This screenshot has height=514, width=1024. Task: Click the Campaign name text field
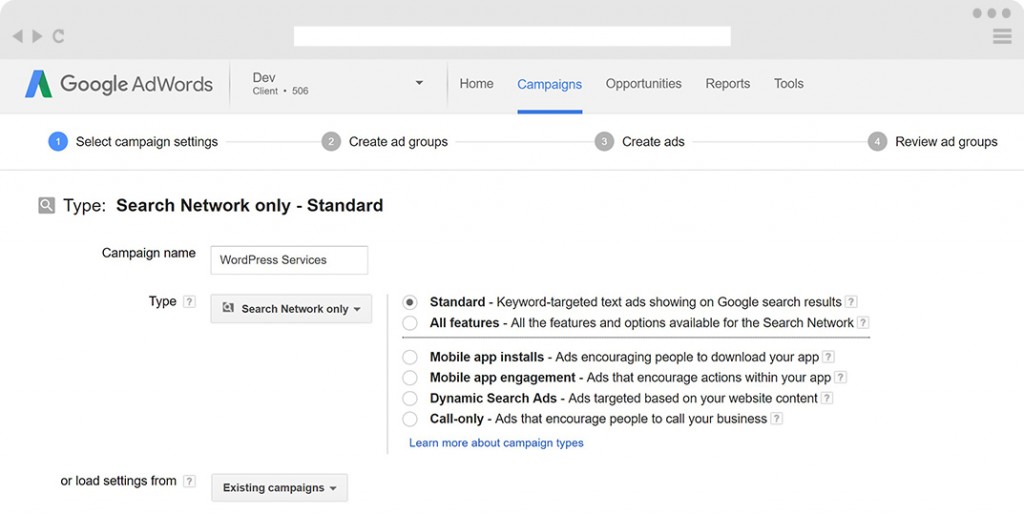click(289, 260)
